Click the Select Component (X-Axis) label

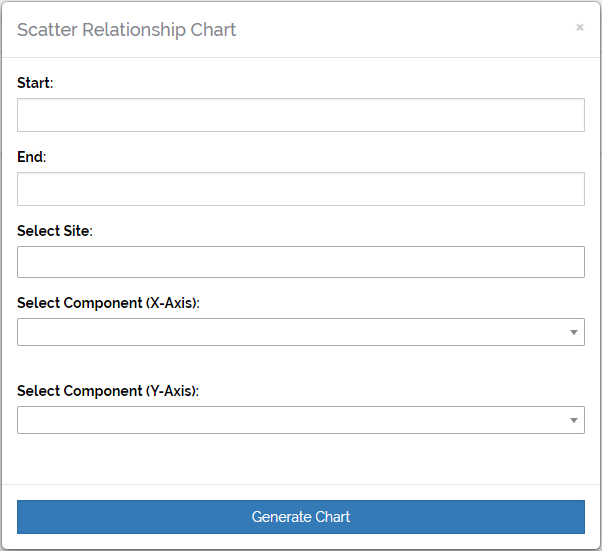[x=108, y=303]
